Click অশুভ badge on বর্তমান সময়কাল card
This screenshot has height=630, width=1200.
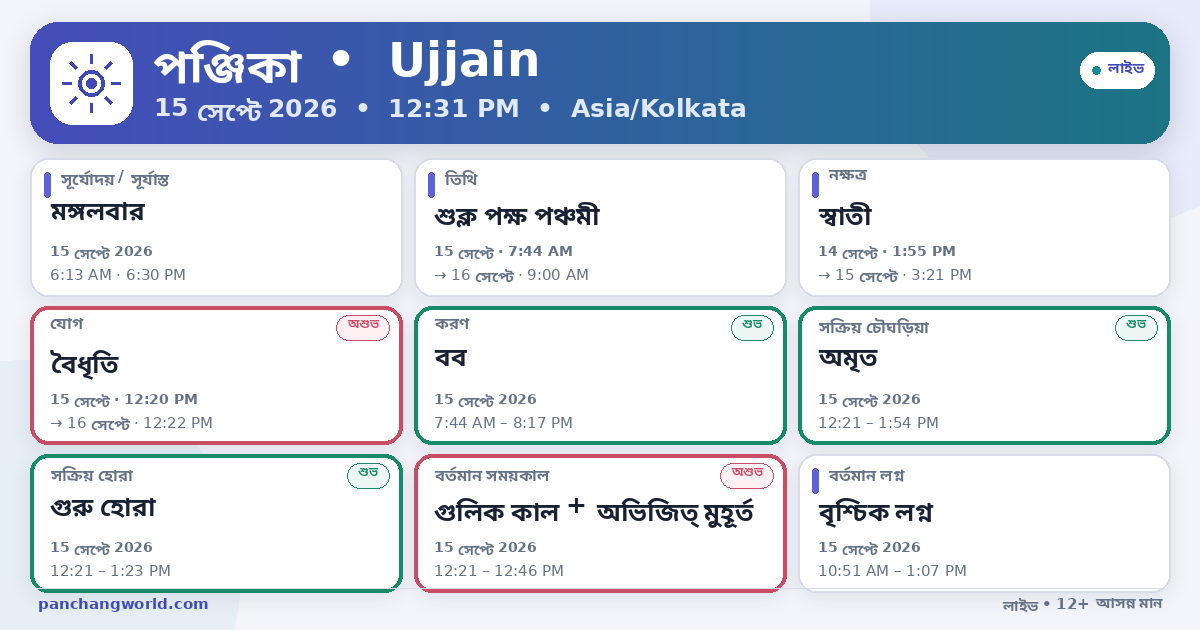[x=747, y=475]
